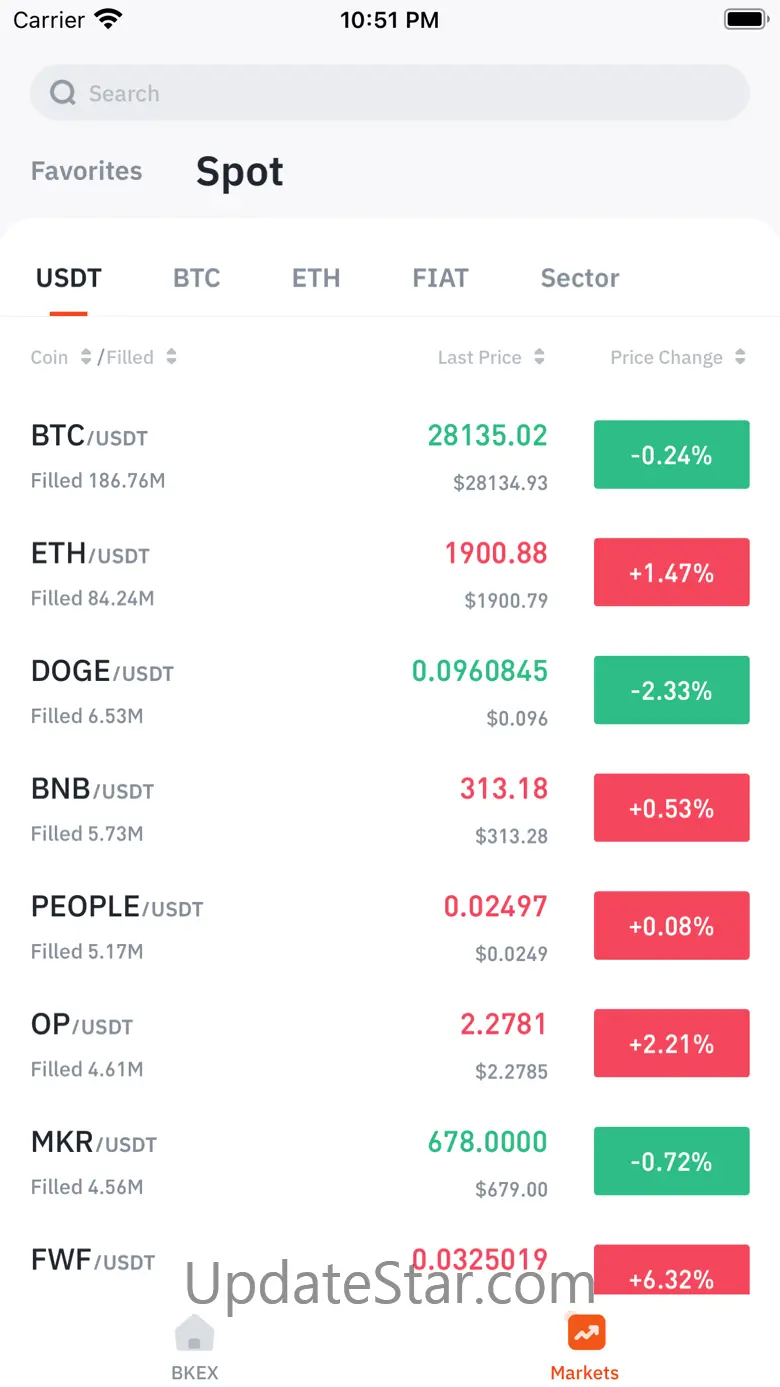Sort by Last Price arrows

click(540, 357)
